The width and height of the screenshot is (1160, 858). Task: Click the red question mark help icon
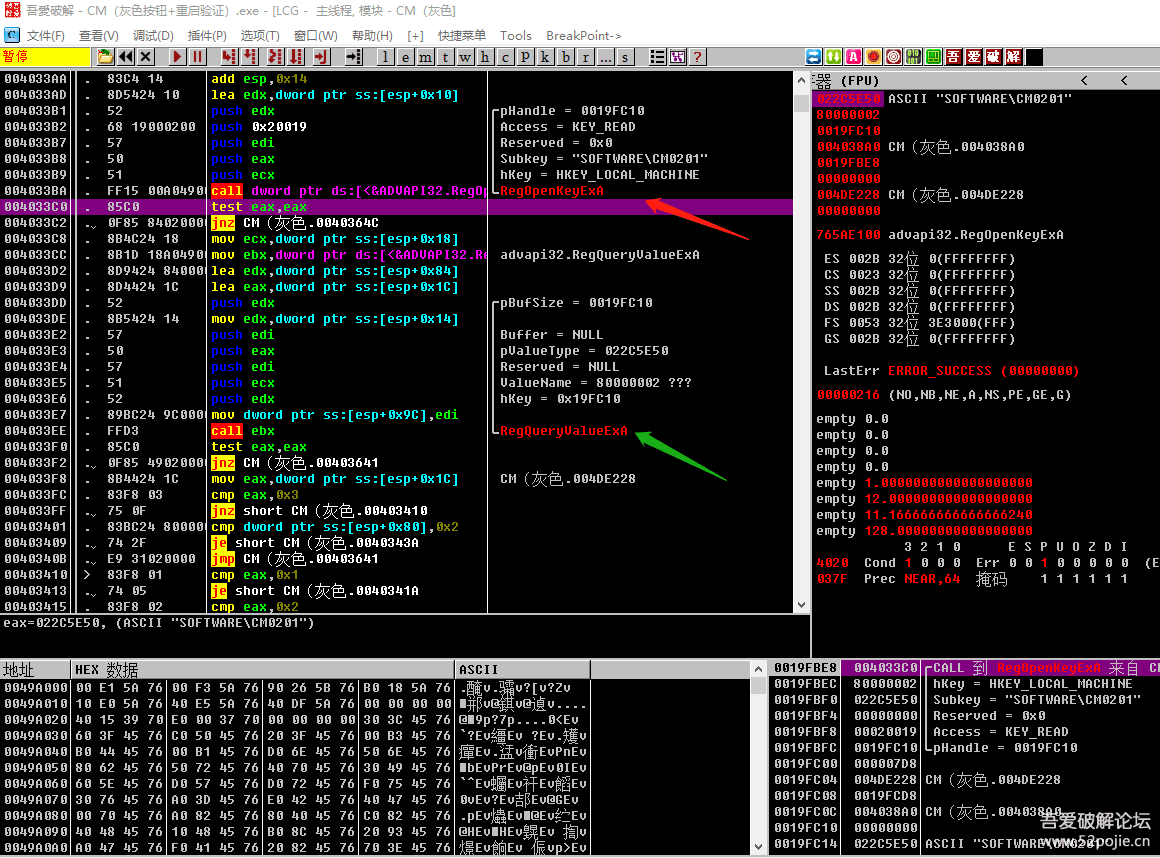tap(697, 57)
